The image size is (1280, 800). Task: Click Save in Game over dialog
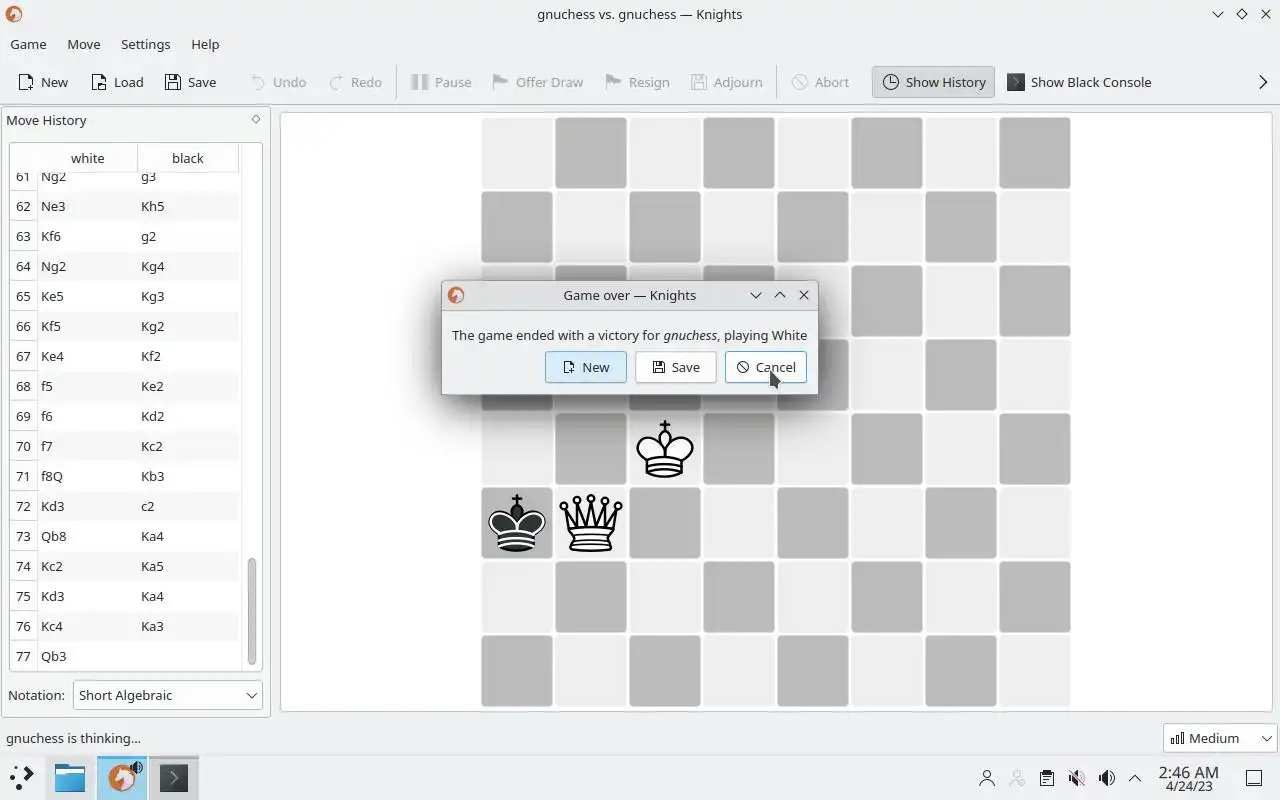point(675,367)
